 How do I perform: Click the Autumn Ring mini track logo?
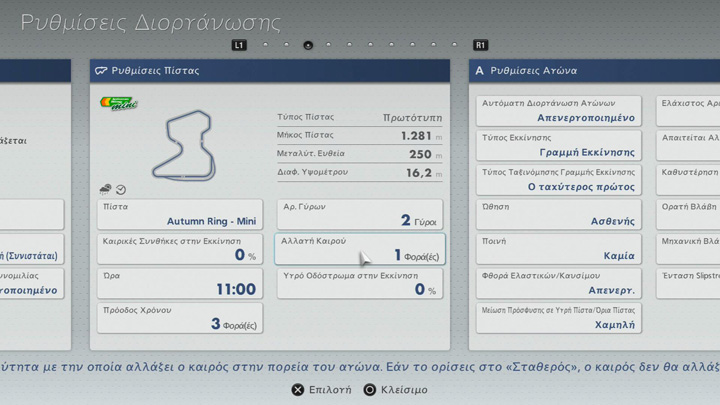[119, 103]
